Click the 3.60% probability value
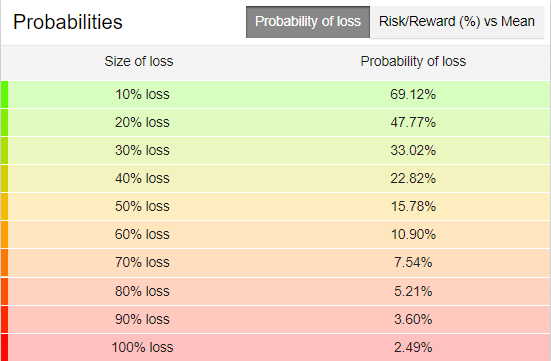 tap(413, 320)
